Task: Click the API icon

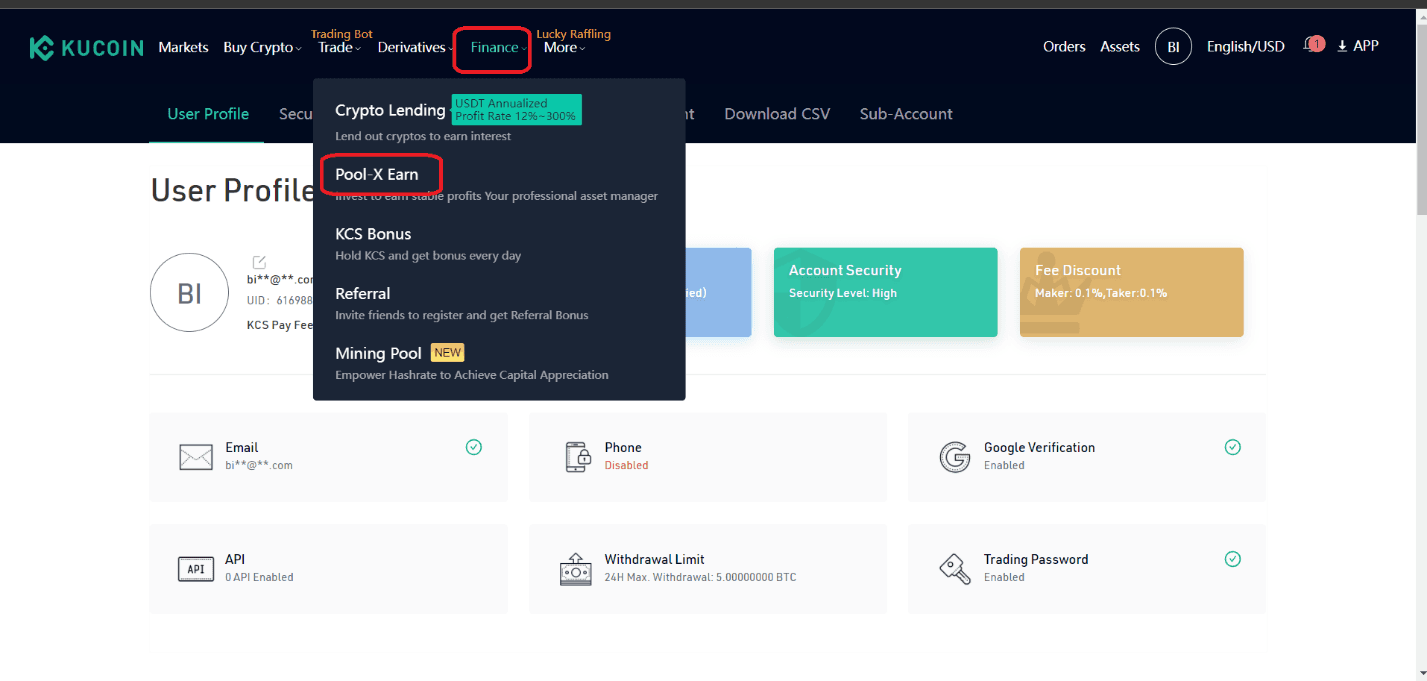Action: (196, 569)
